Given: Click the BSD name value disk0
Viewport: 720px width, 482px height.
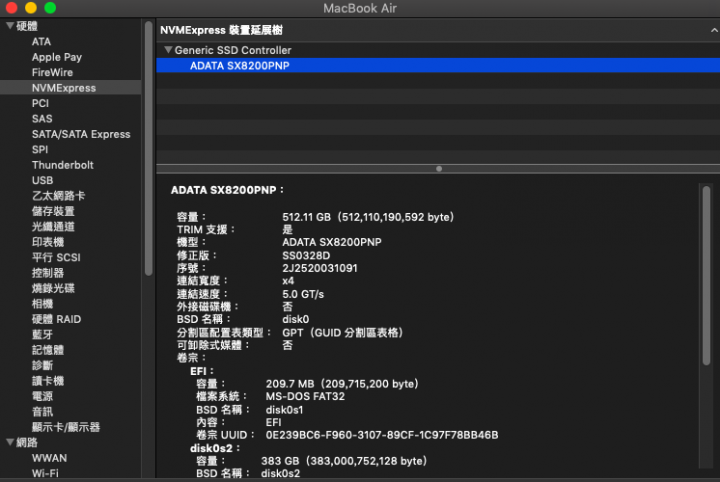Looking at the screenshot, I should tap(296, 319).
